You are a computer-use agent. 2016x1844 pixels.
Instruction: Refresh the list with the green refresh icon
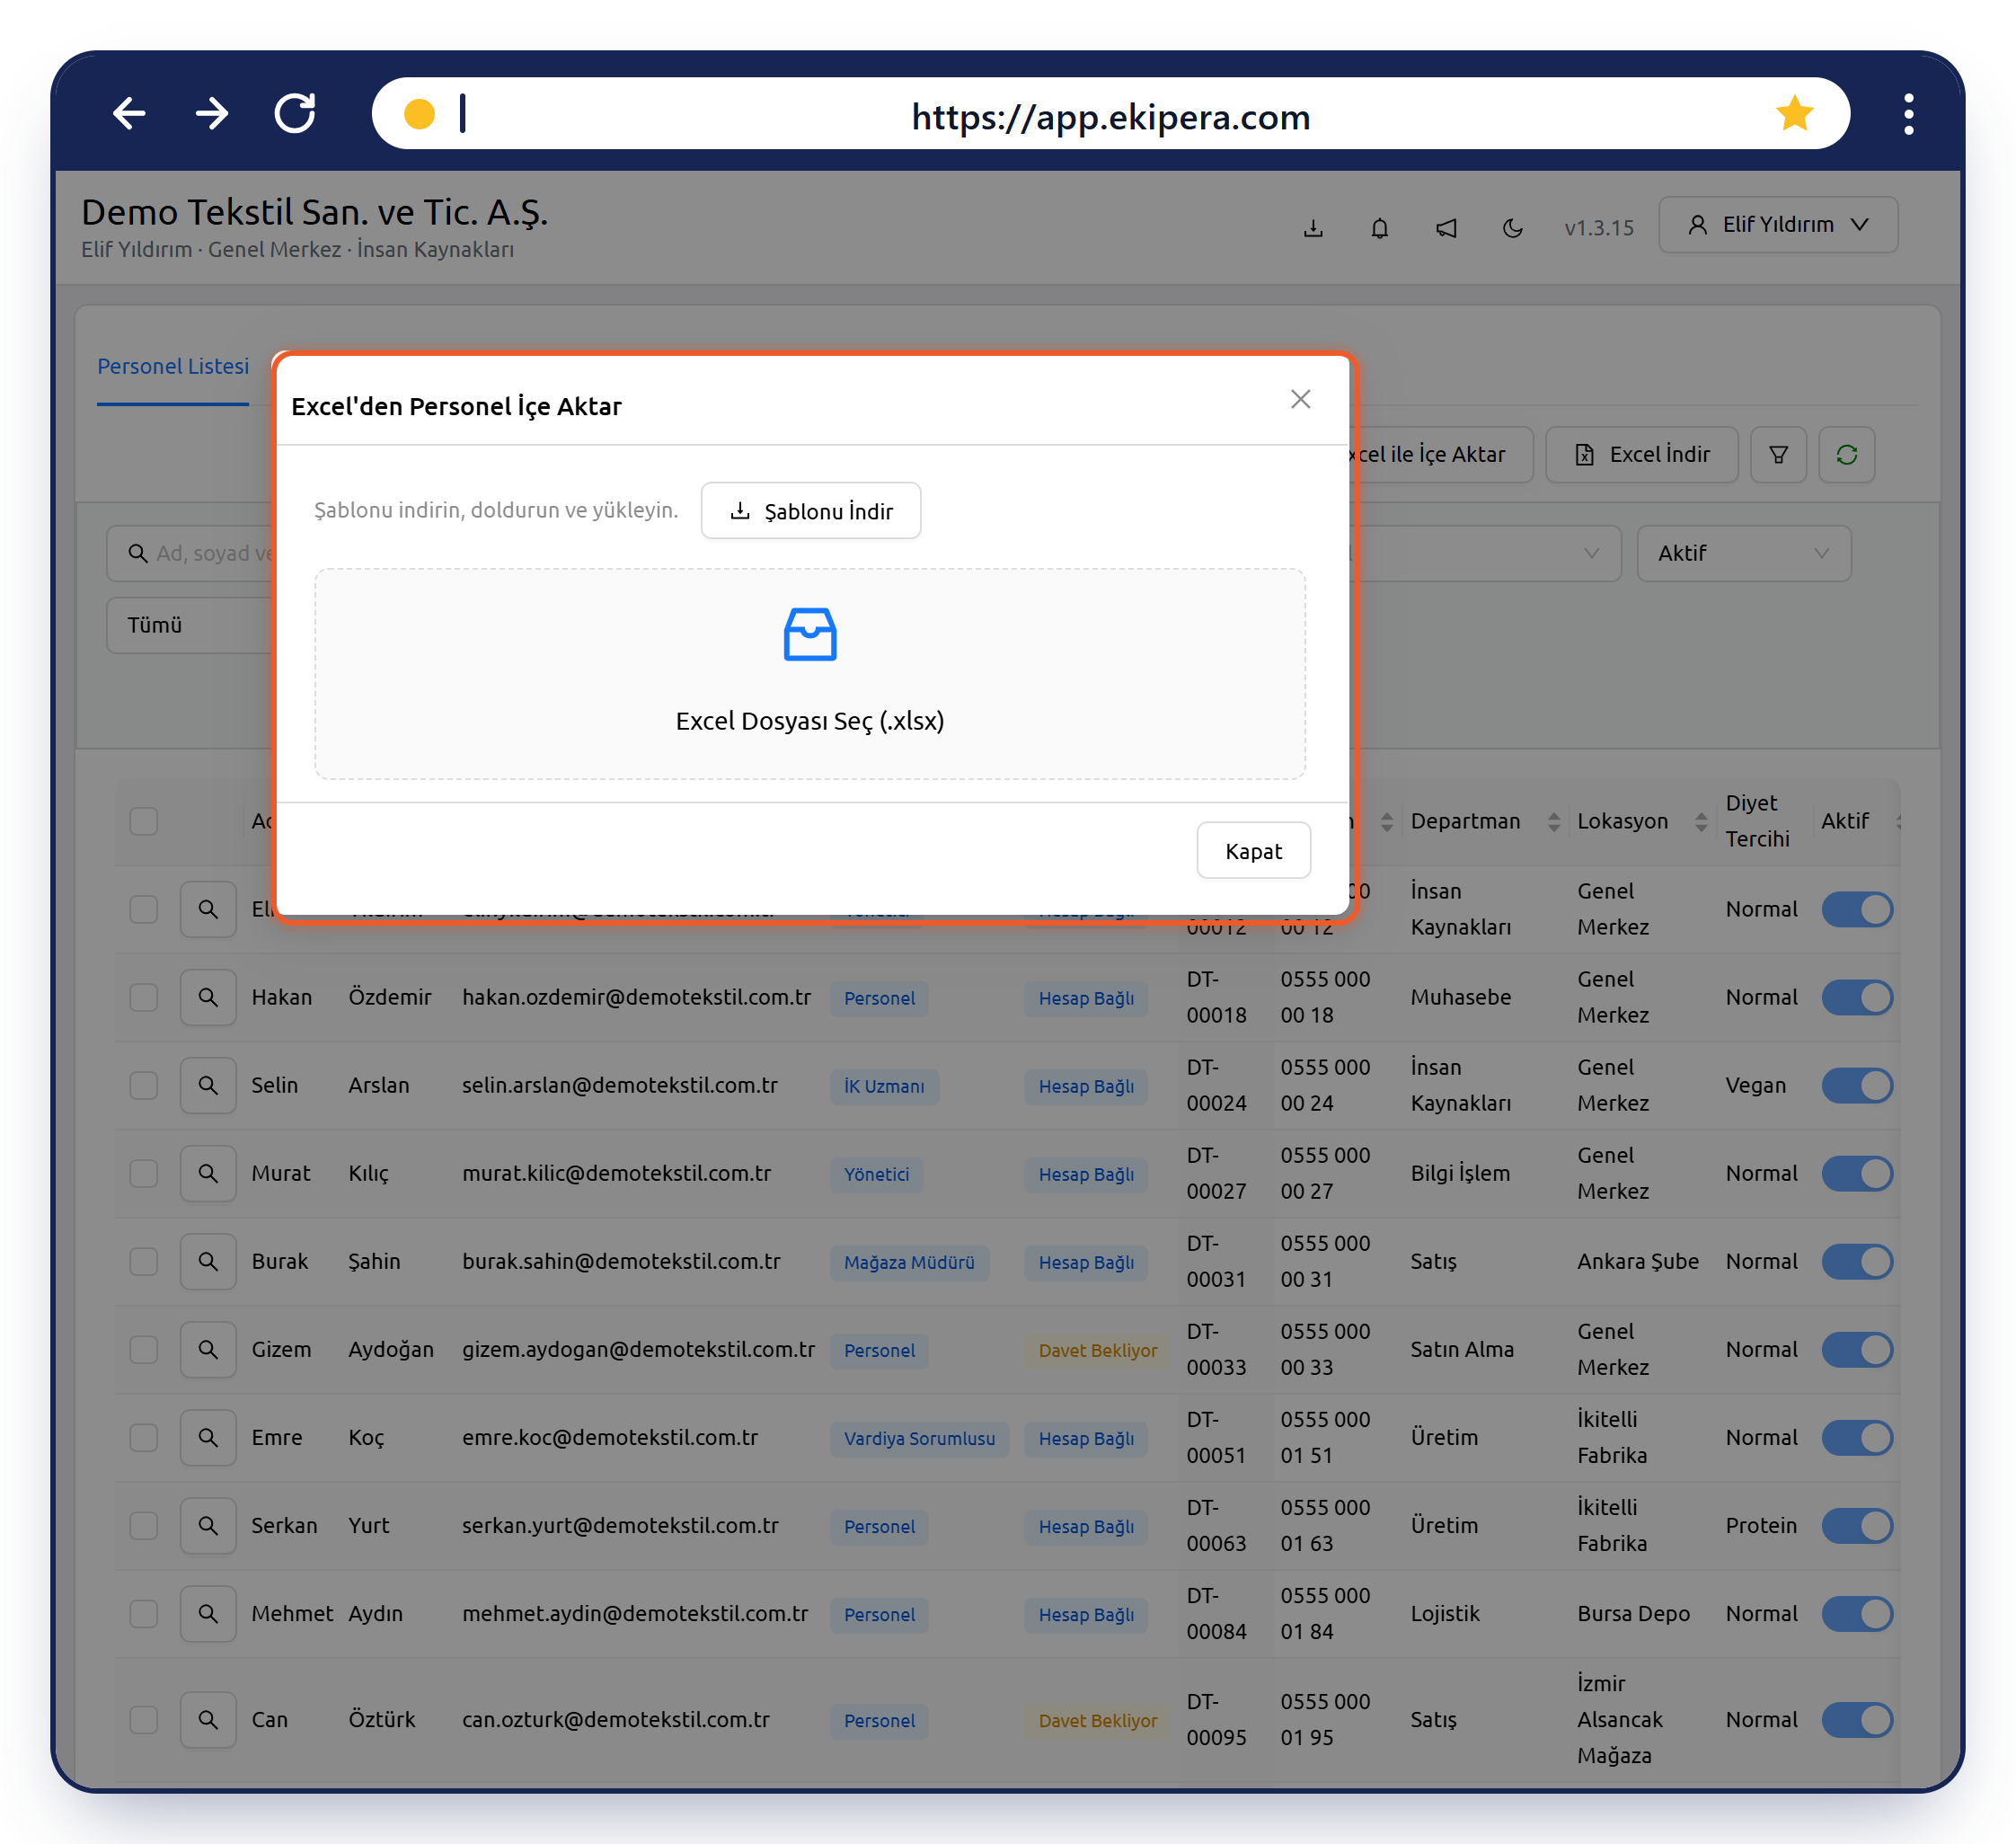coord(1846,455)
